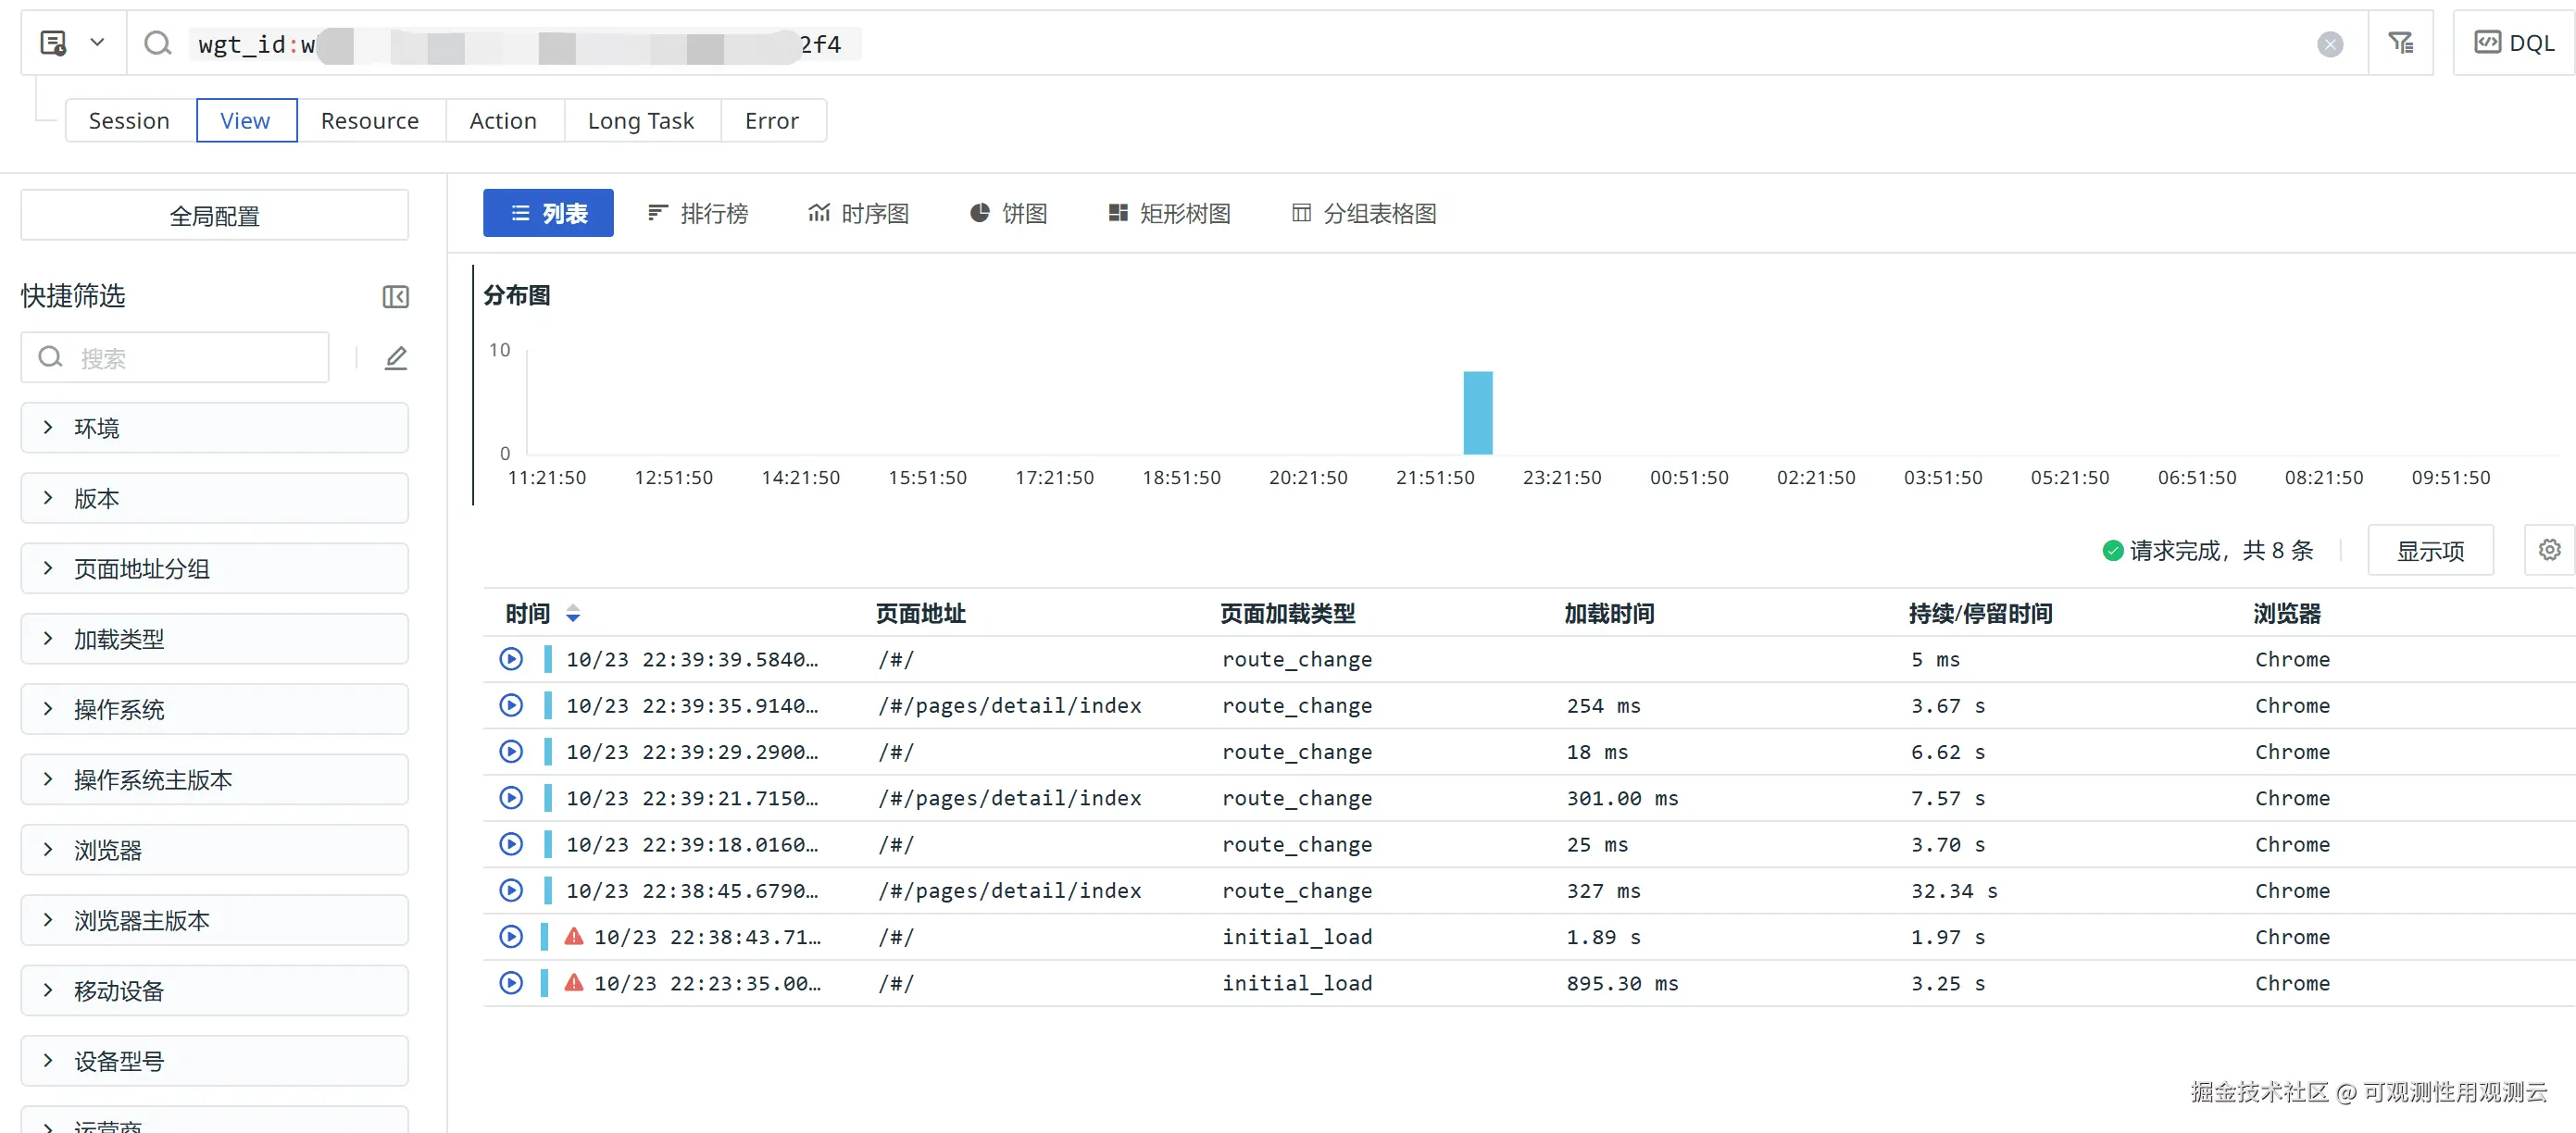Show the 饼图 pie chart view
Screen dimensions: 2576x1133
[1008, 214]
